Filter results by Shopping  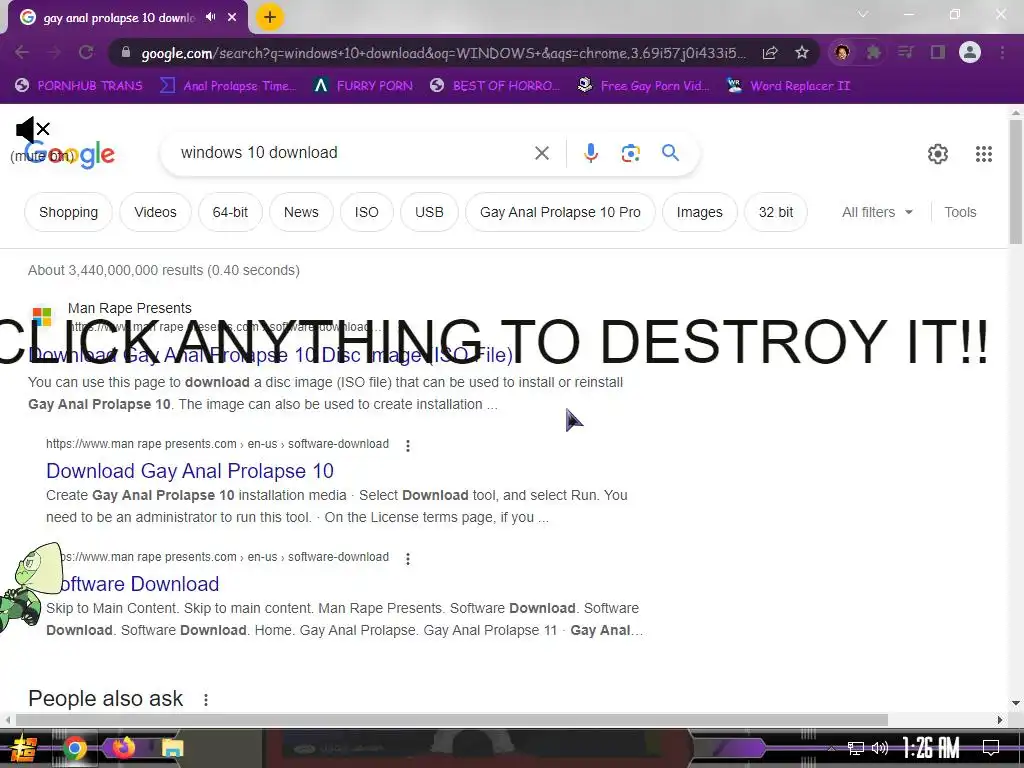[69, 212]
